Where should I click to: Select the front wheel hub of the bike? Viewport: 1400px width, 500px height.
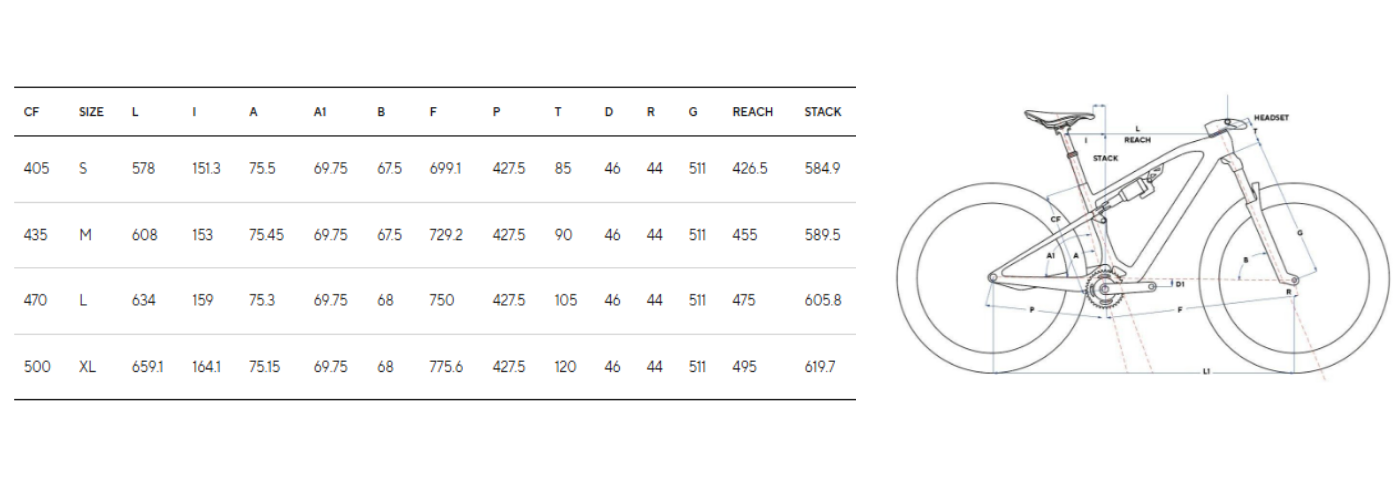point(1293,278)
